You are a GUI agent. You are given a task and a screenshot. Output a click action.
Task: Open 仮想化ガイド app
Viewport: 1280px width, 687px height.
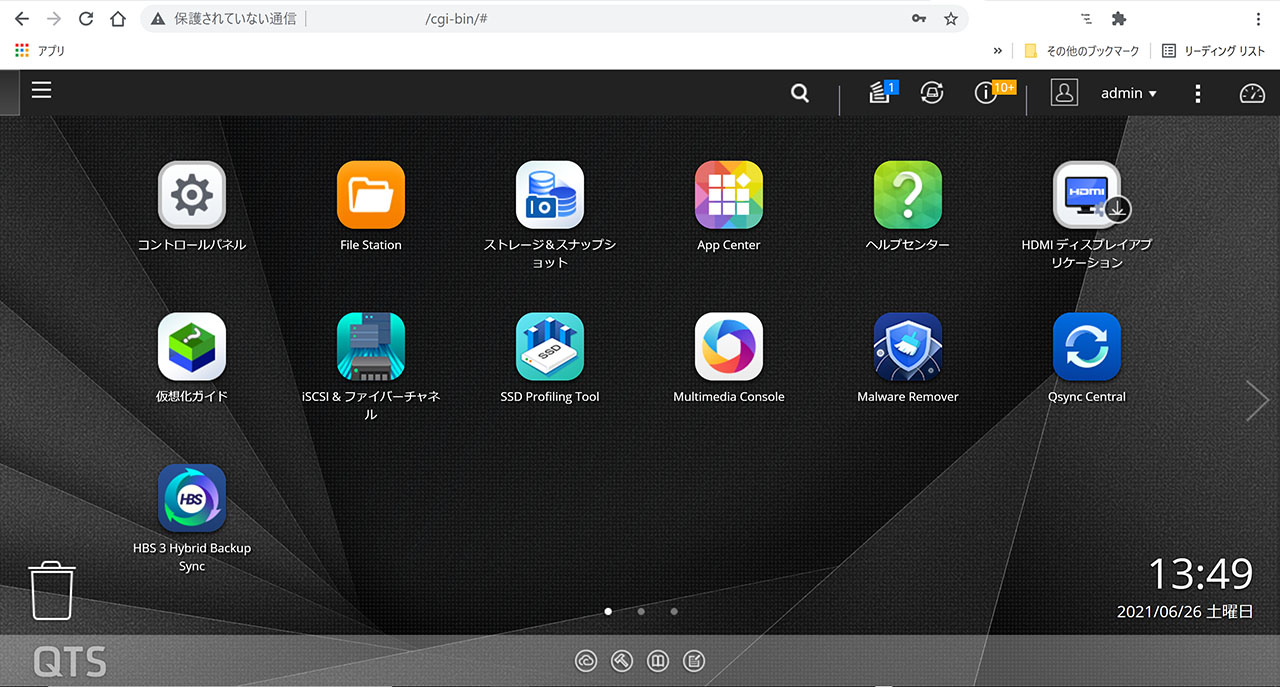pyautogui.click(x=191, y=347)
